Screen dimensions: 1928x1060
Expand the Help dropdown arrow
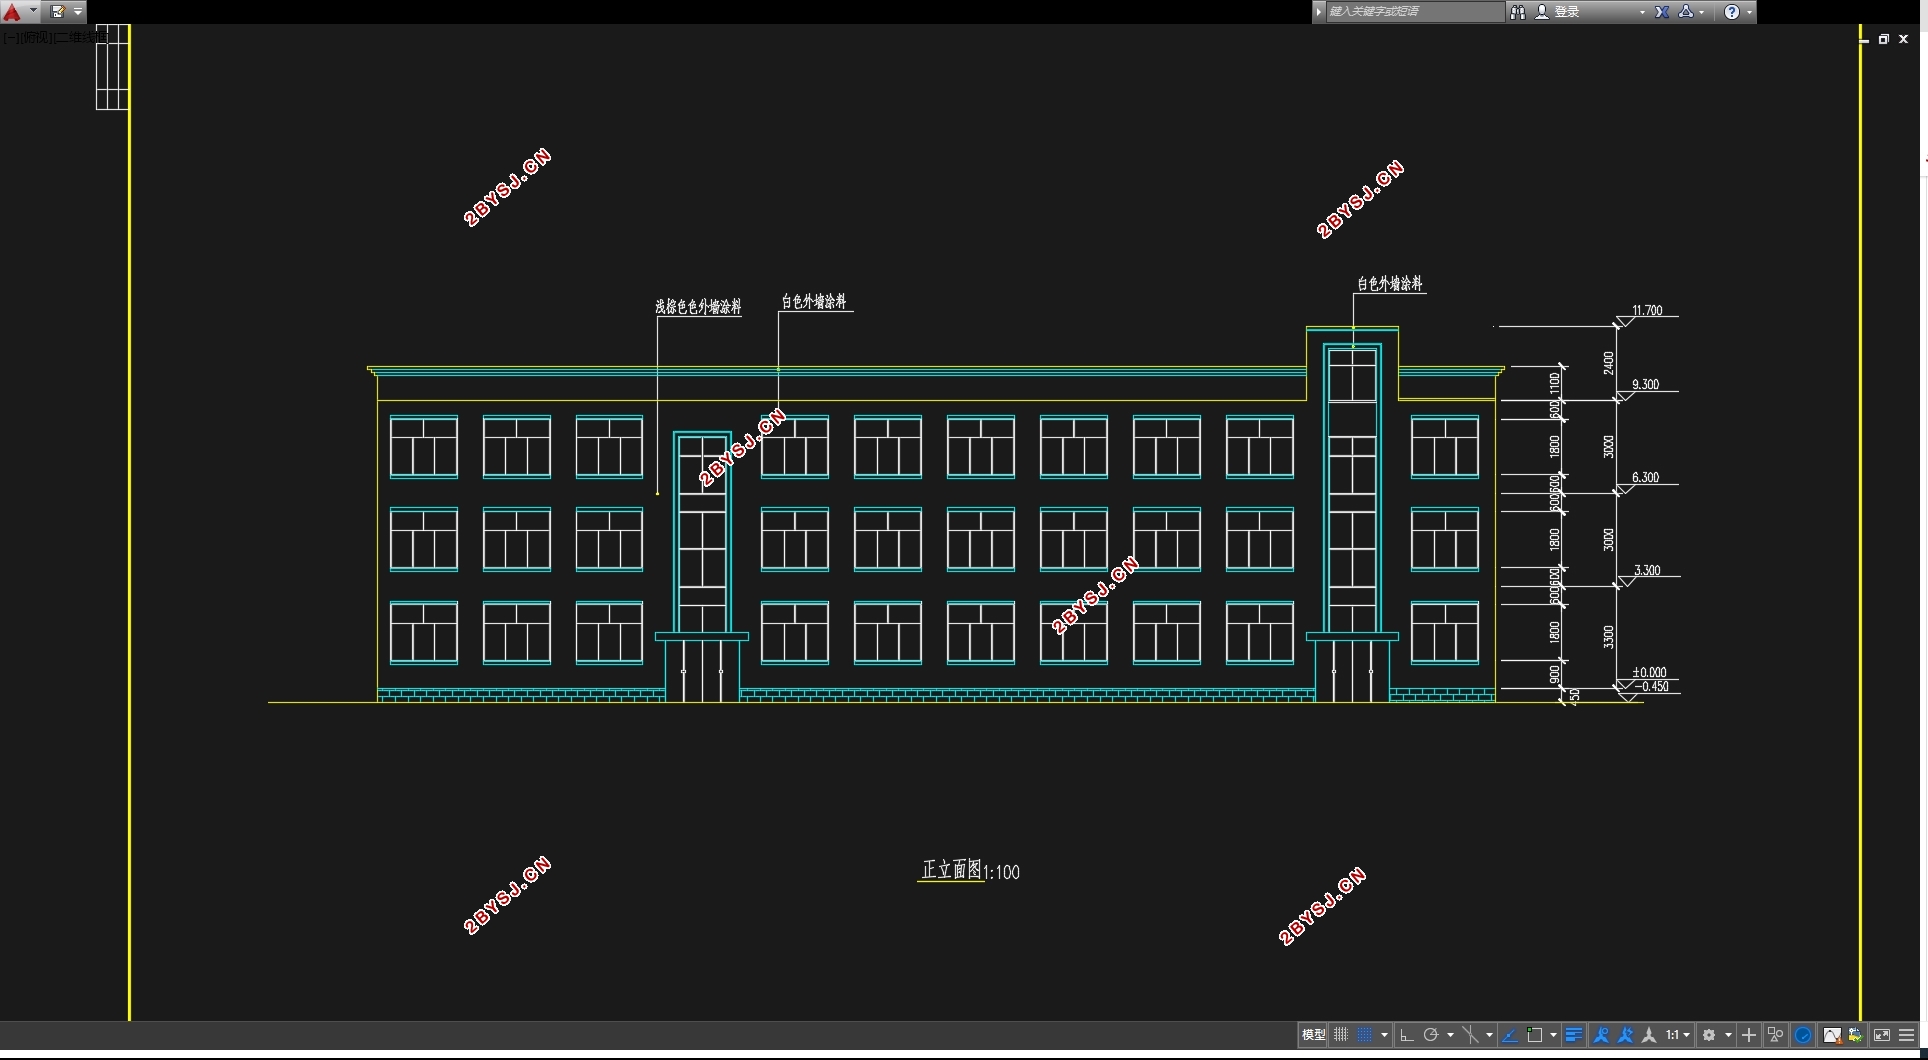coord(1749,12)
